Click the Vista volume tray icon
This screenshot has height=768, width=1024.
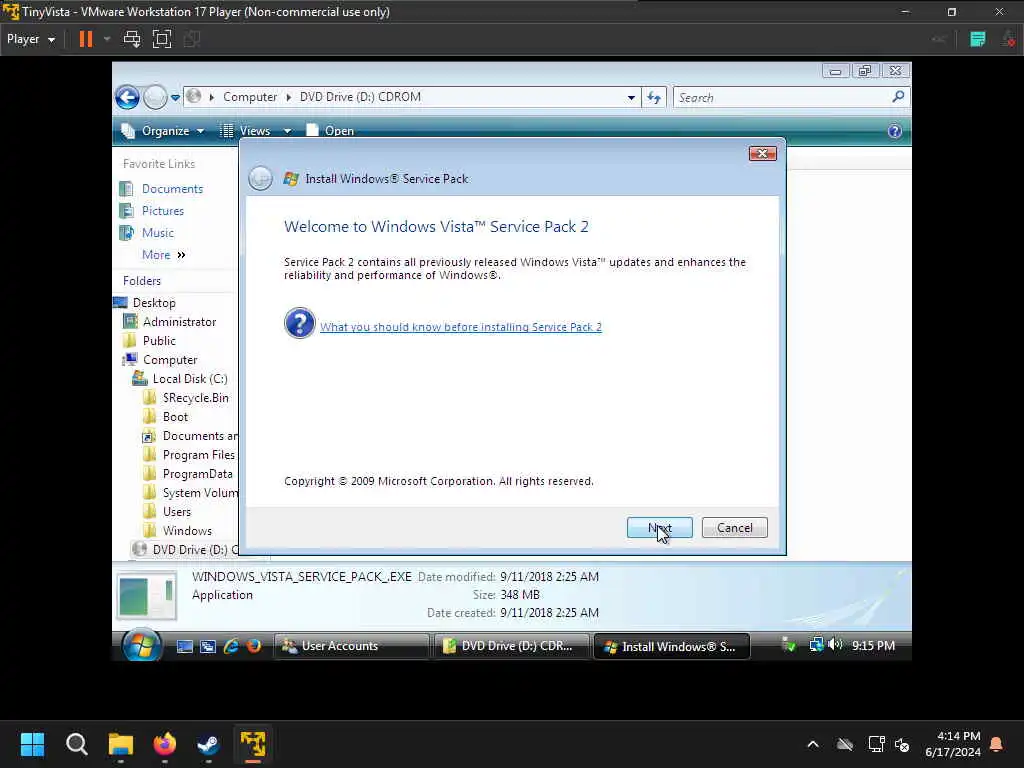point(835,645)
